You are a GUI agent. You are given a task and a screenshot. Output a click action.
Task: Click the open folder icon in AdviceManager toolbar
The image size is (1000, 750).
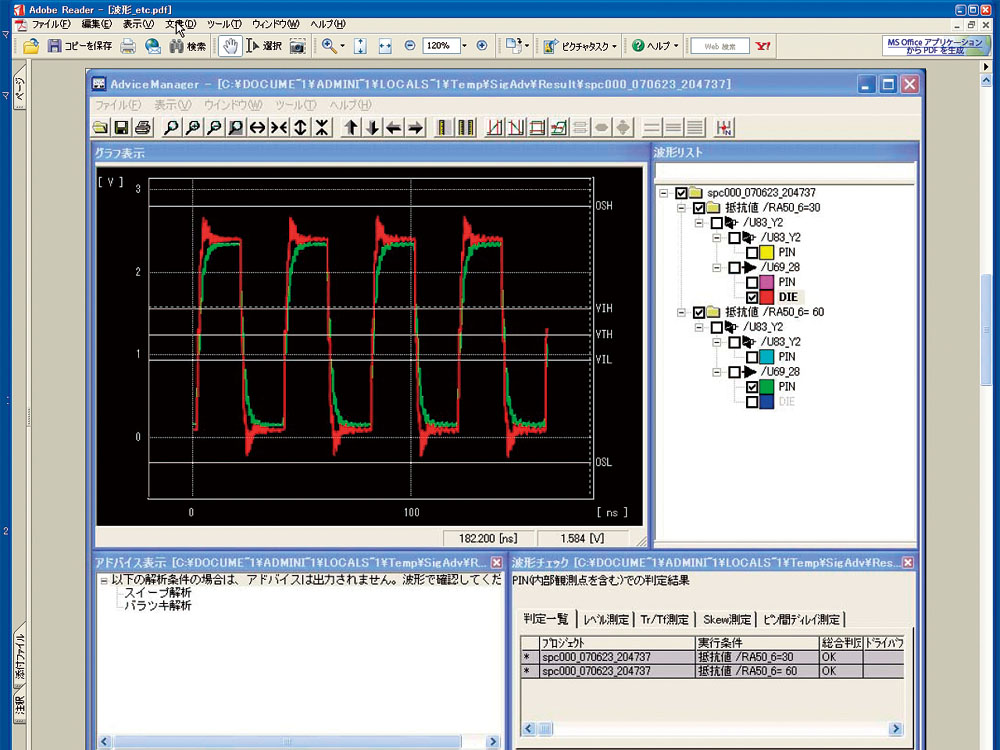click(100, 127)
